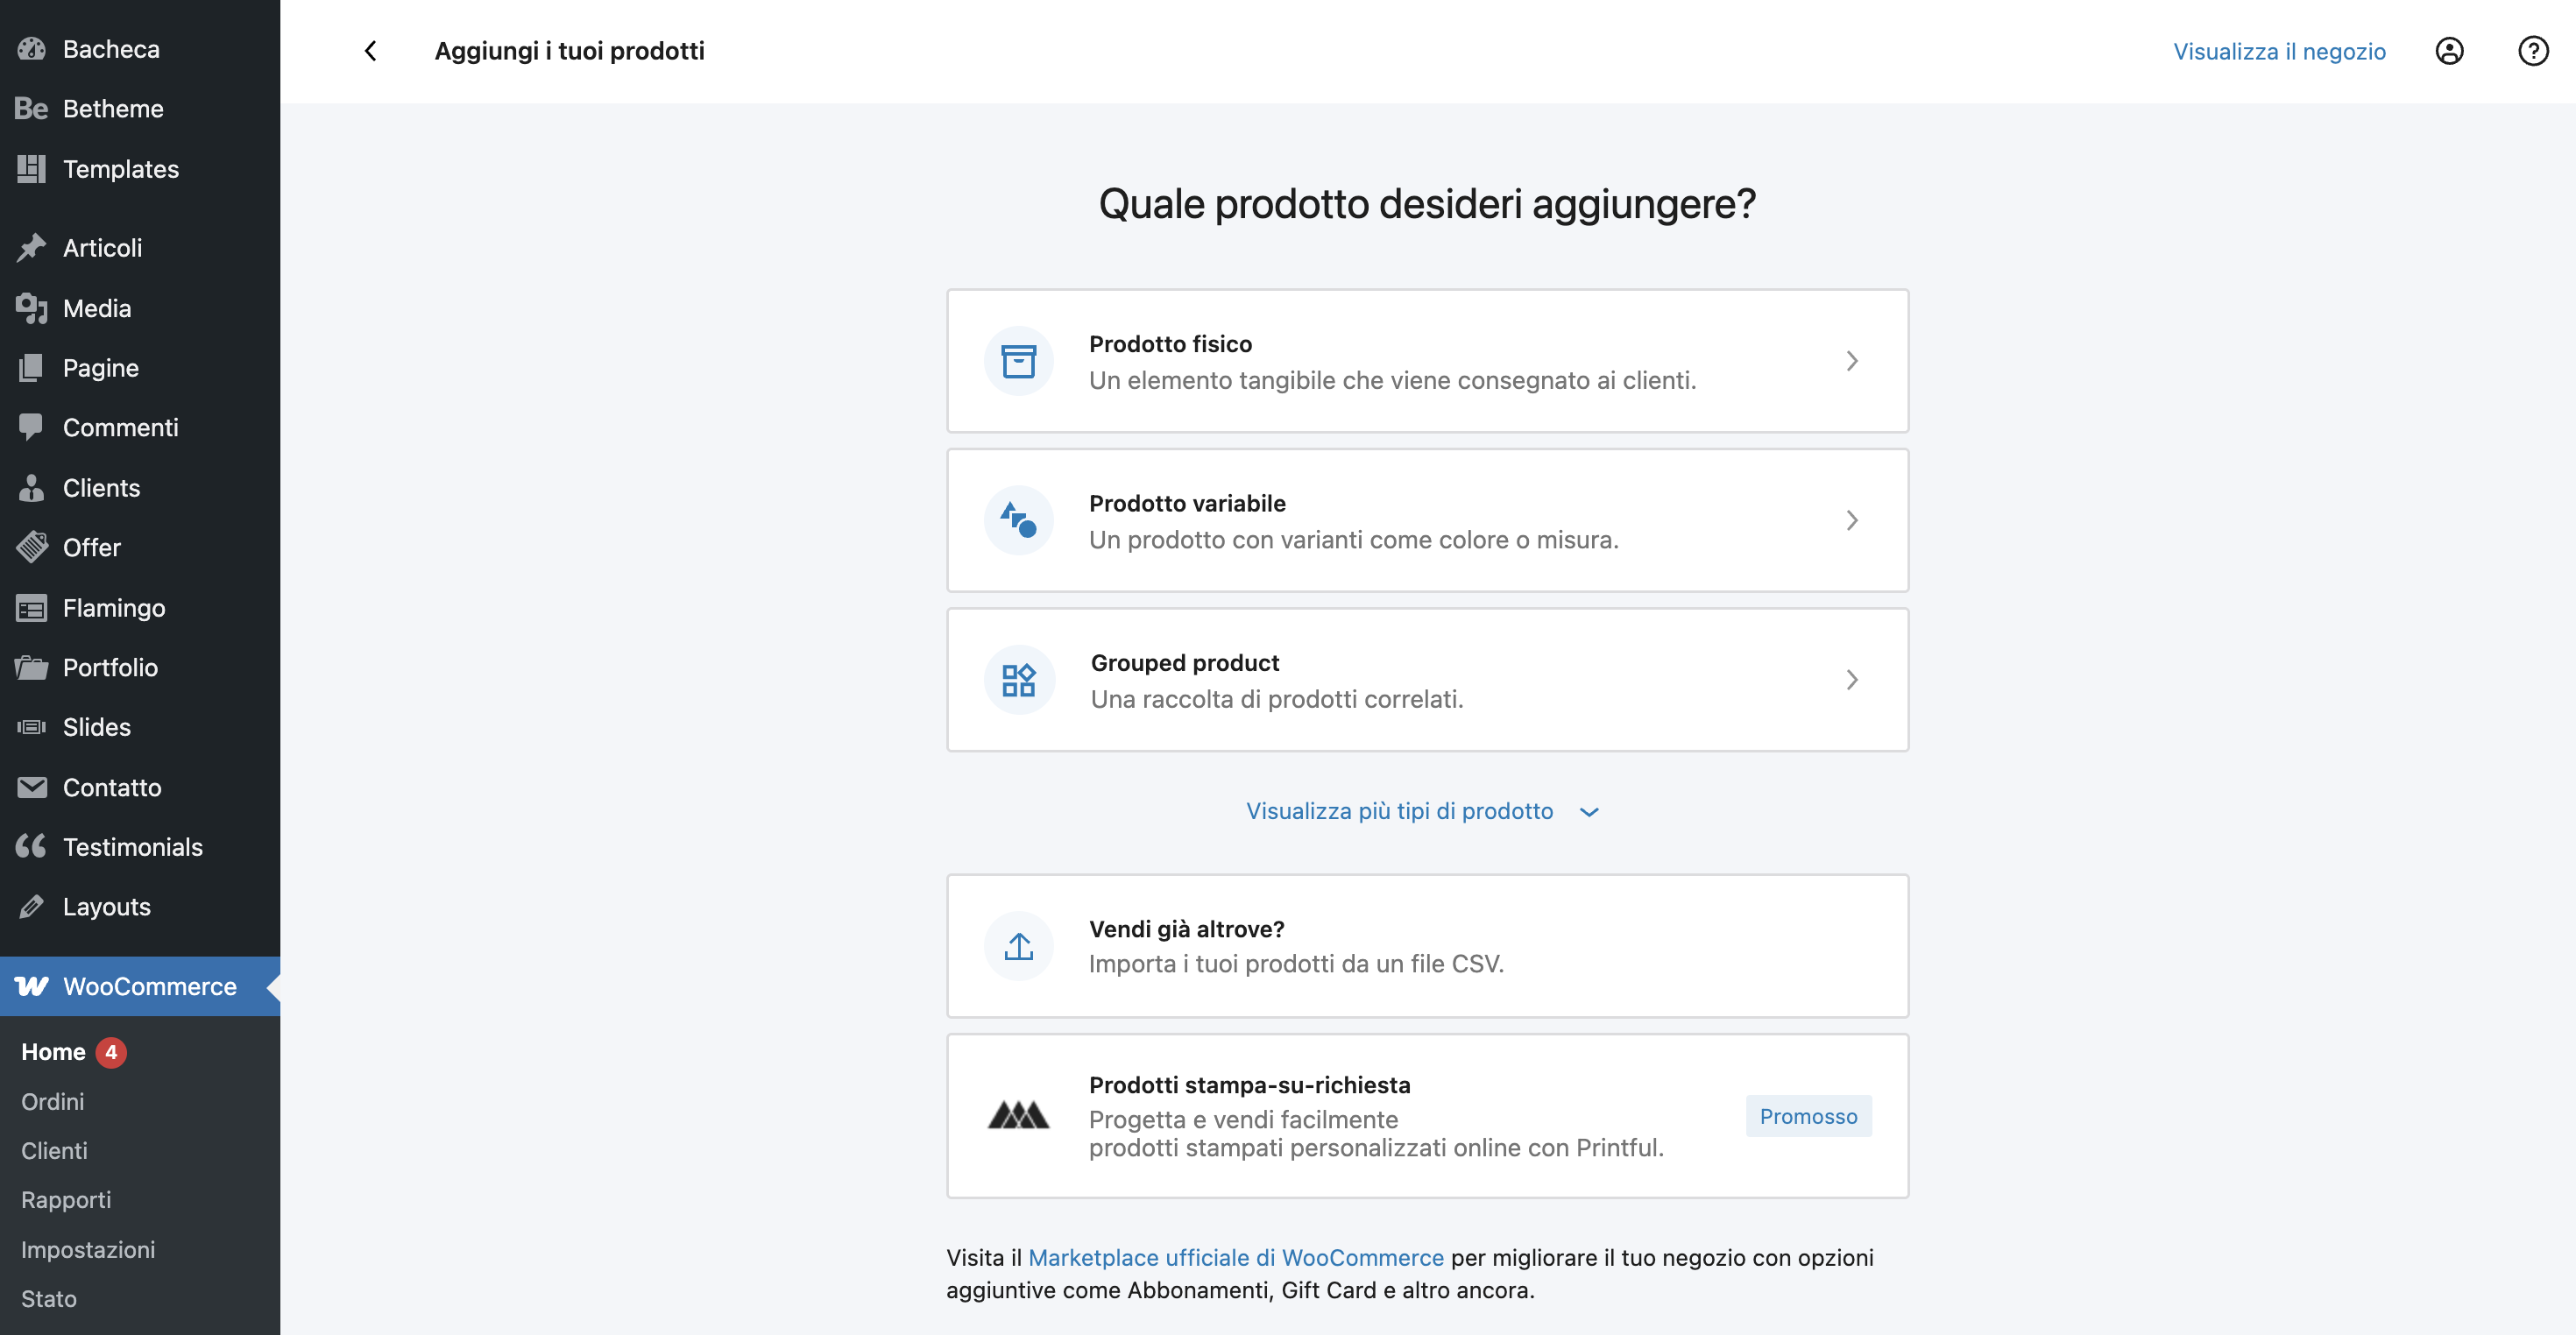The width and height of the screenshot is (2576, 1335).
Task: Click the back arrow icon in header
Action: click(x=370, y=51)
